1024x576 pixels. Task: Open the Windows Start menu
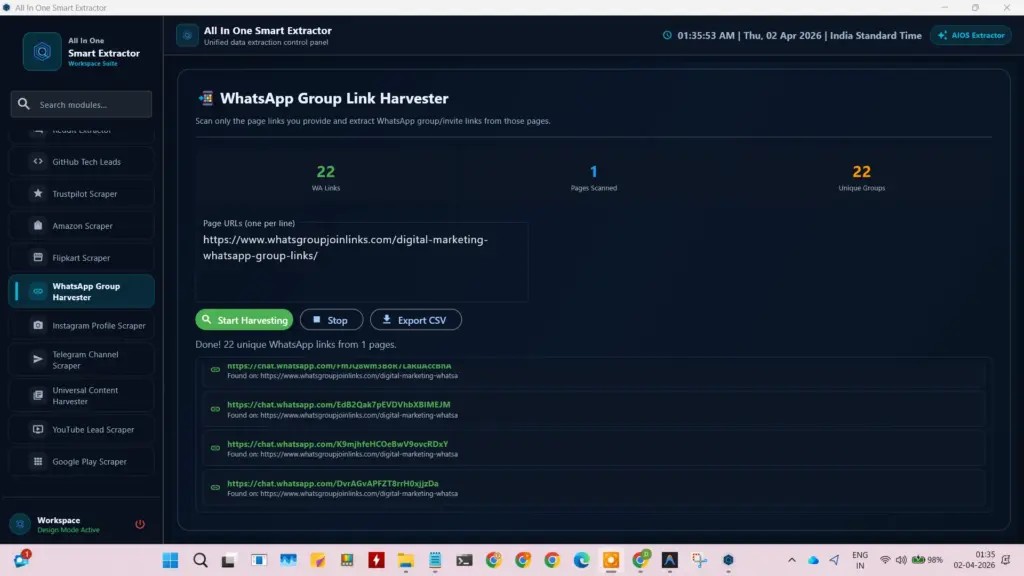tap(170, 560)
